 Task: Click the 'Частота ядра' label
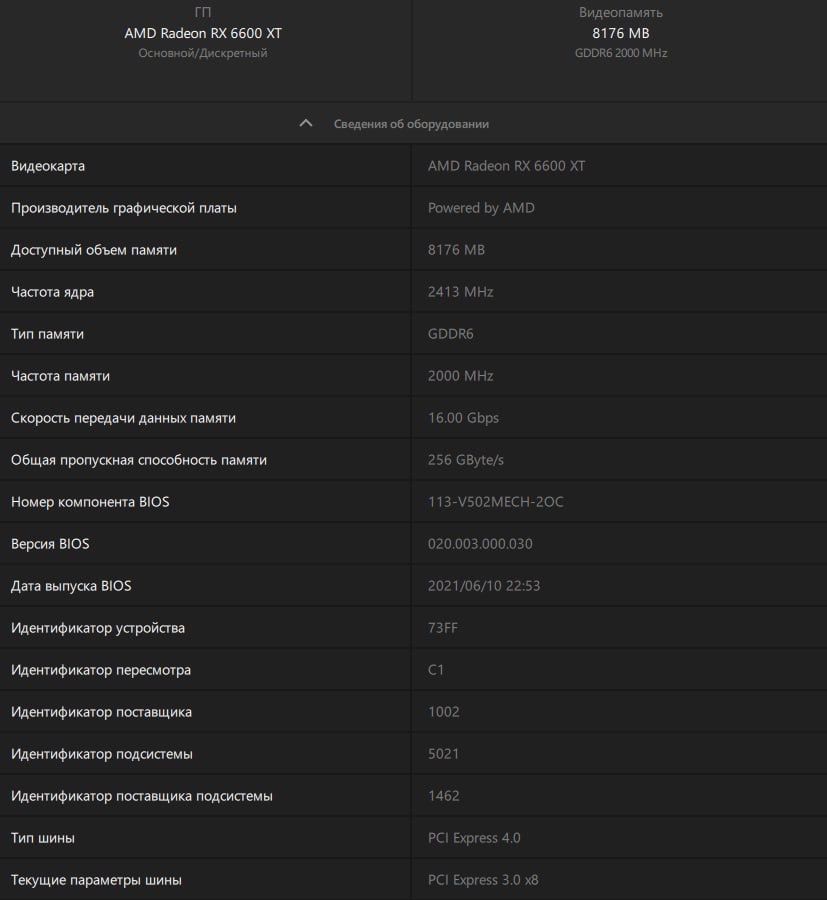52,292
